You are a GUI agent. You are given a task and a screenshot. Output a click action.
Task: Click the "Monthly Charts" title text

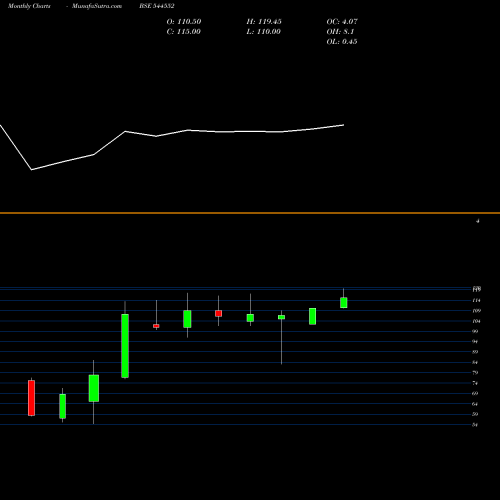coord(29,6)
